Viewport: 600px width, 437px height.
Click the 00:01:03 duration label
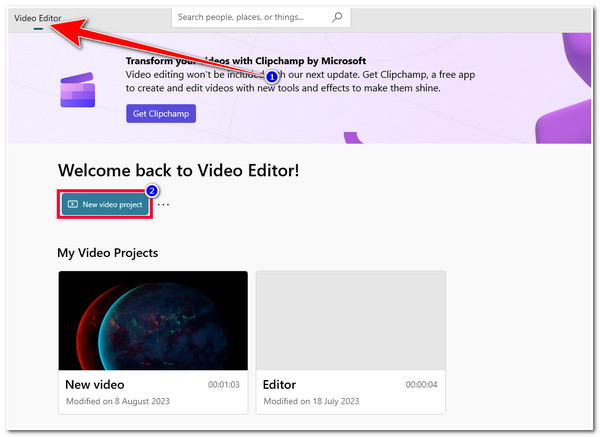pyautogui.click(x=224, y=385)
